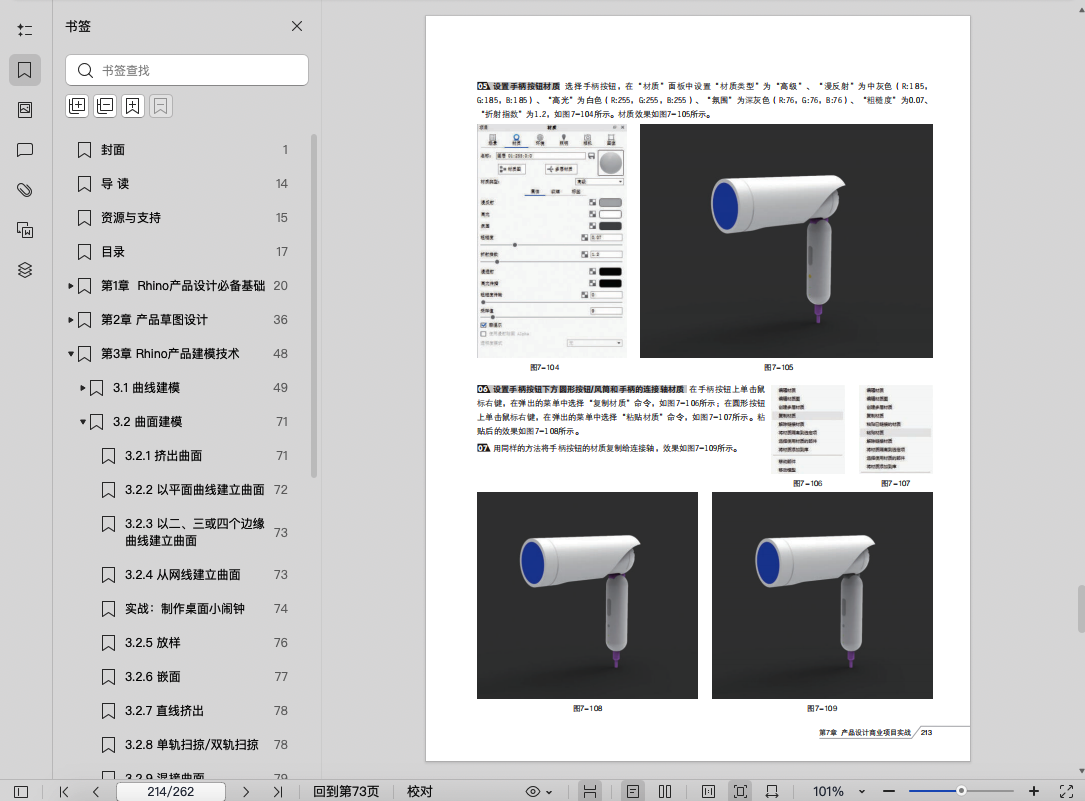Collapse 3.2 曲面建模 section

[82, 421]
